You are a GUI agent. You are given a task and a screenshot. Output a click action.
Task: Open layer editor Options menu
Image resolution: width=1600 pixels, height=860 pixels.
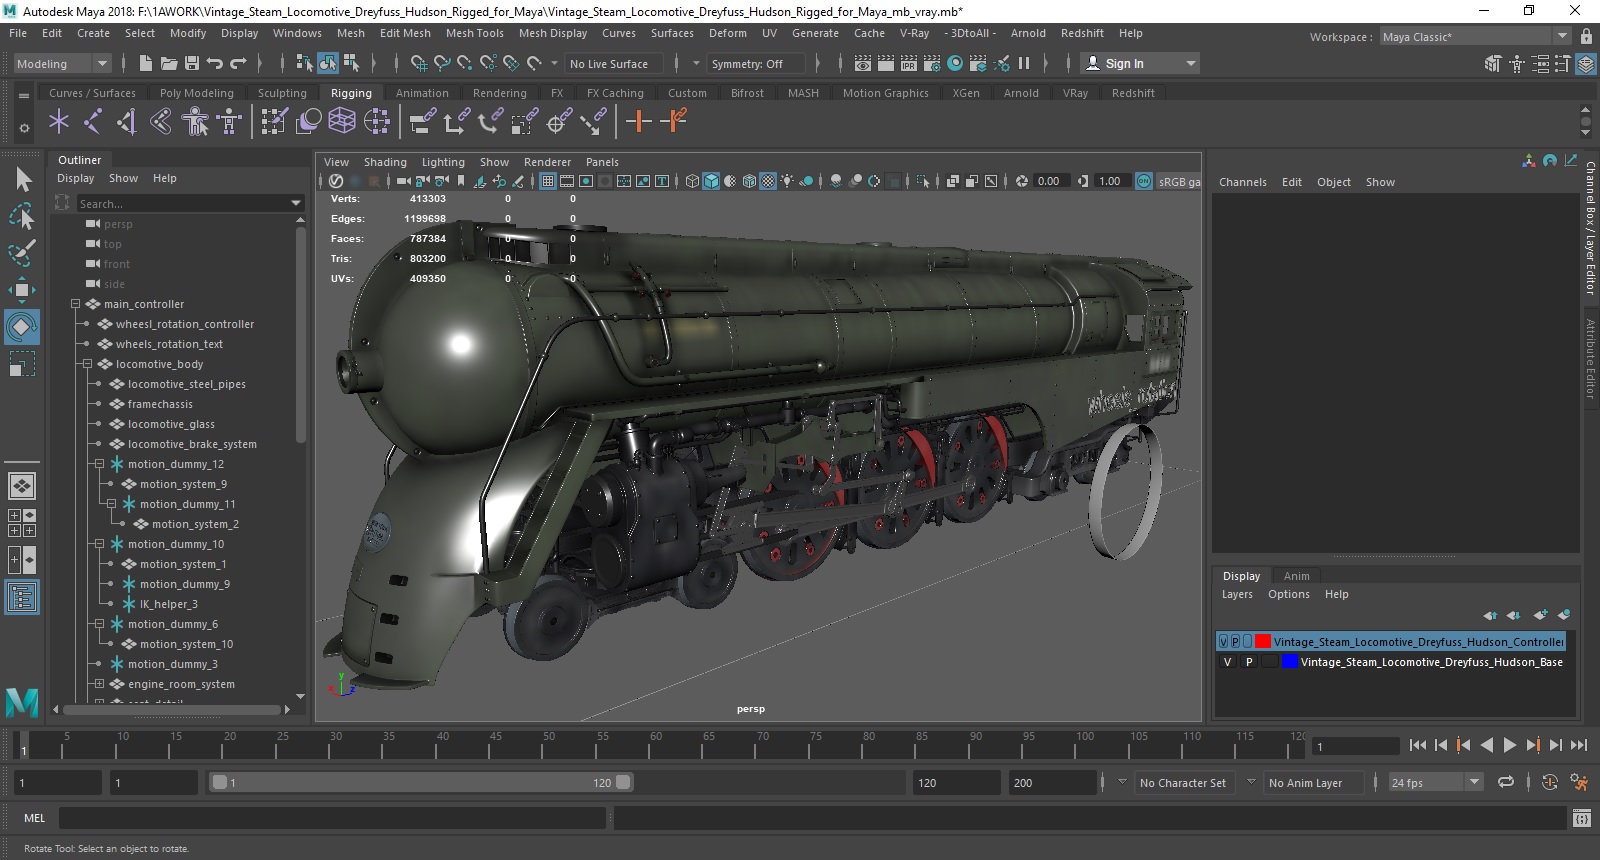[1288, 594]
